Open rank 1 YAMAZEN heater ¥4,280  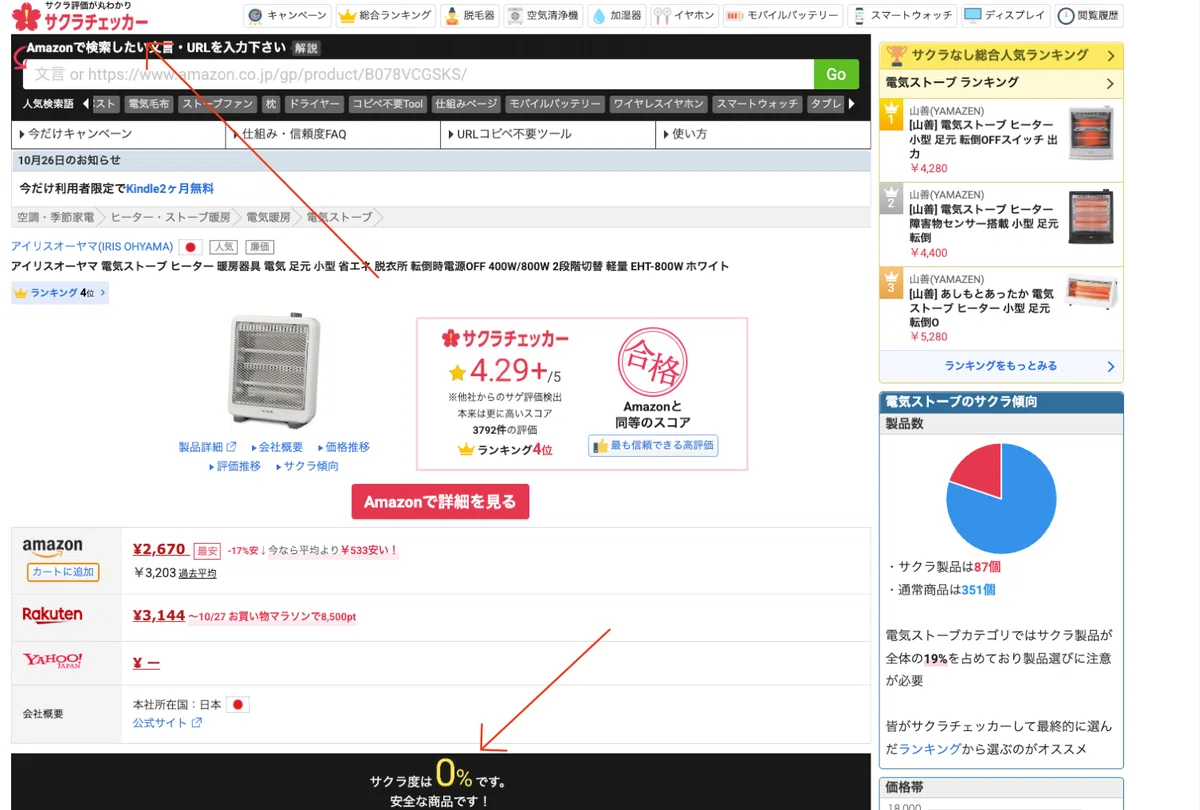coord(1001,139)
